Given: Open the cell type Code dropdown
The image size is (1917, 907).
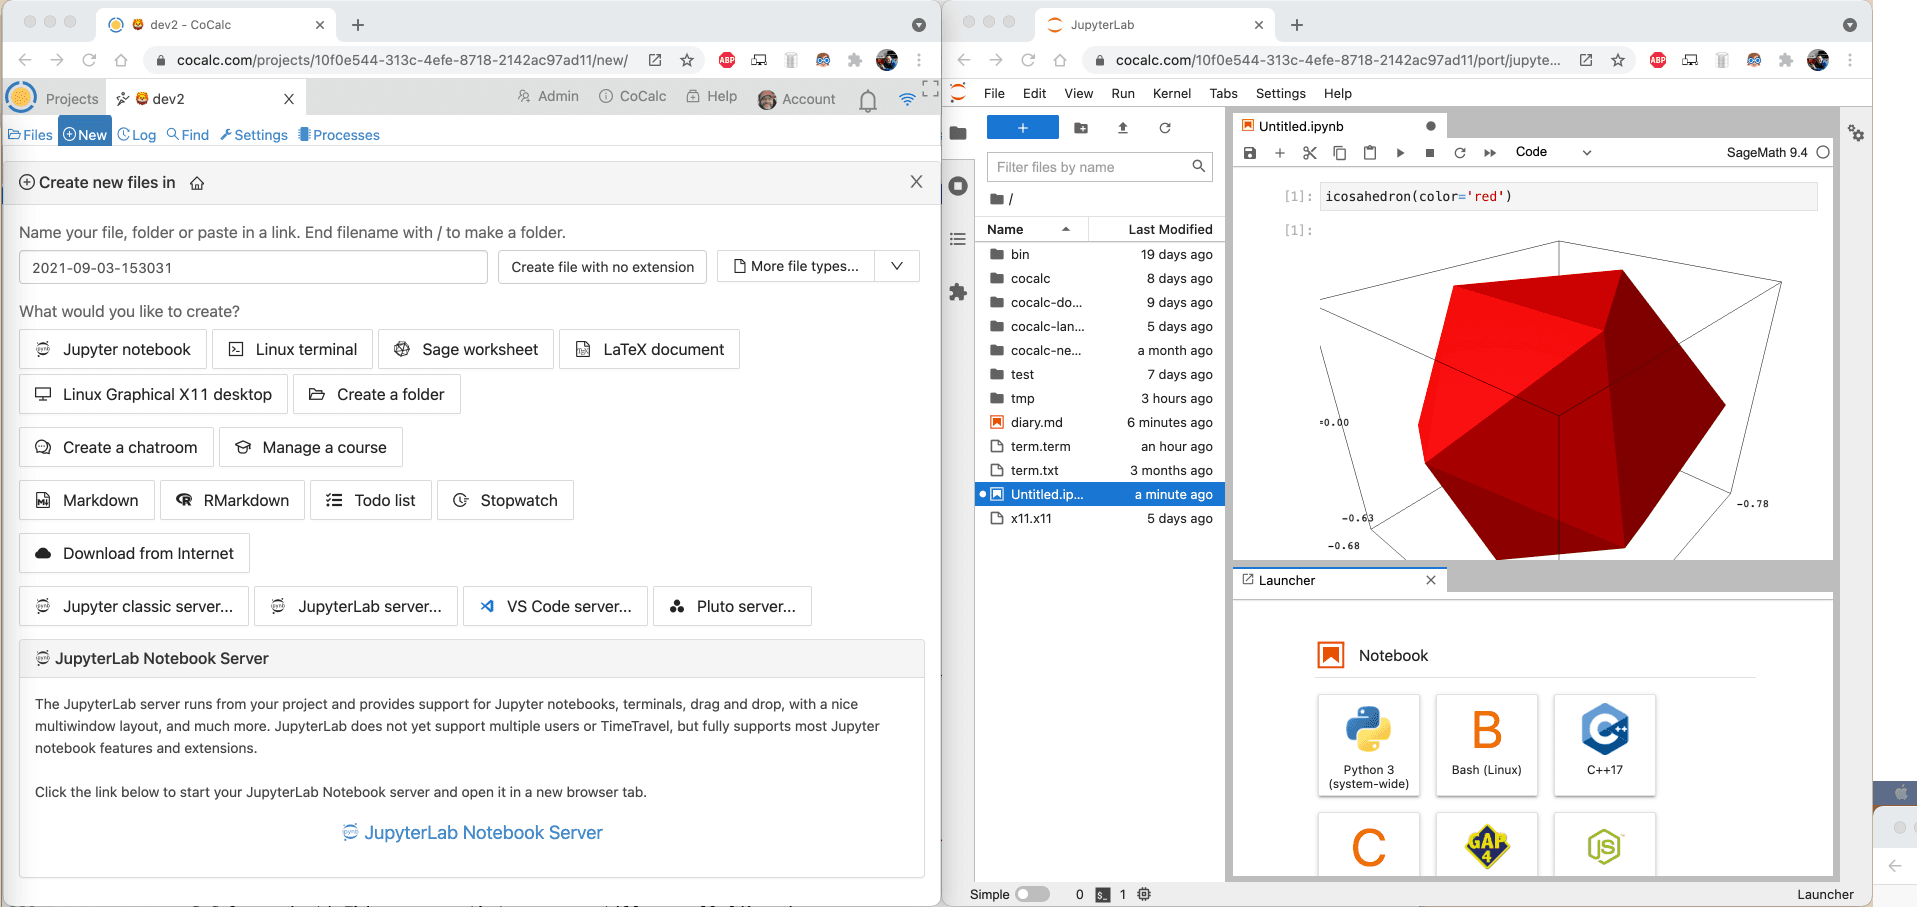Looking at the screenshot, I should point(1553,152).
